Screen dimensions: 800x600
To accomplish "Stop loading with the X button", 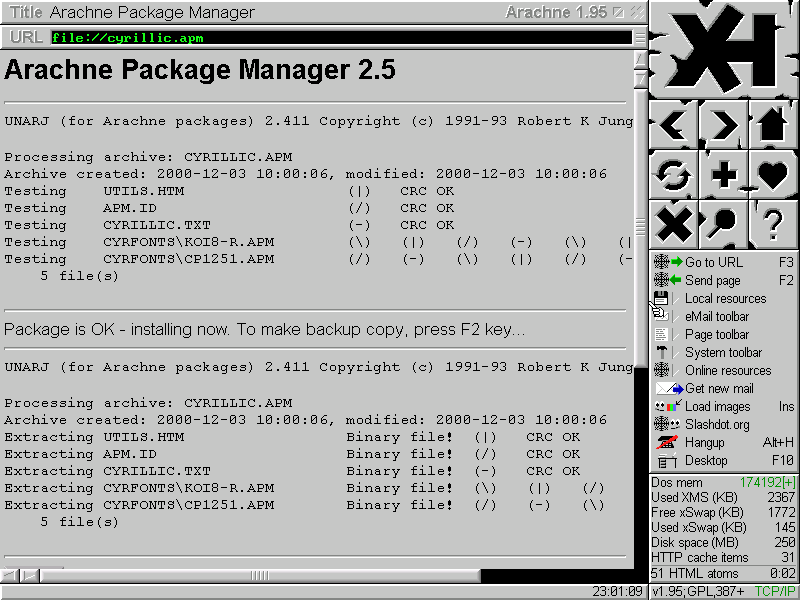I will 673,224.
